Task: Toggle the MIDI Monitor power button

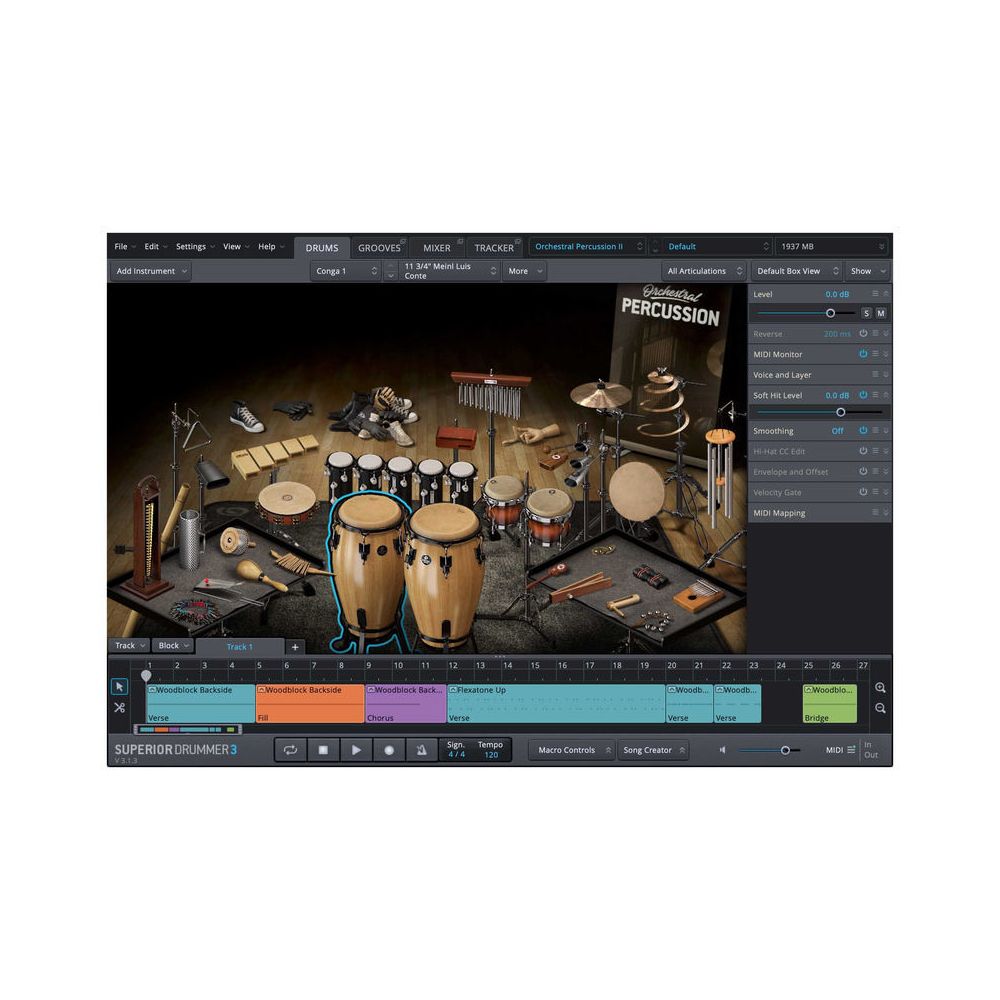Action: [x=864, y=354]
